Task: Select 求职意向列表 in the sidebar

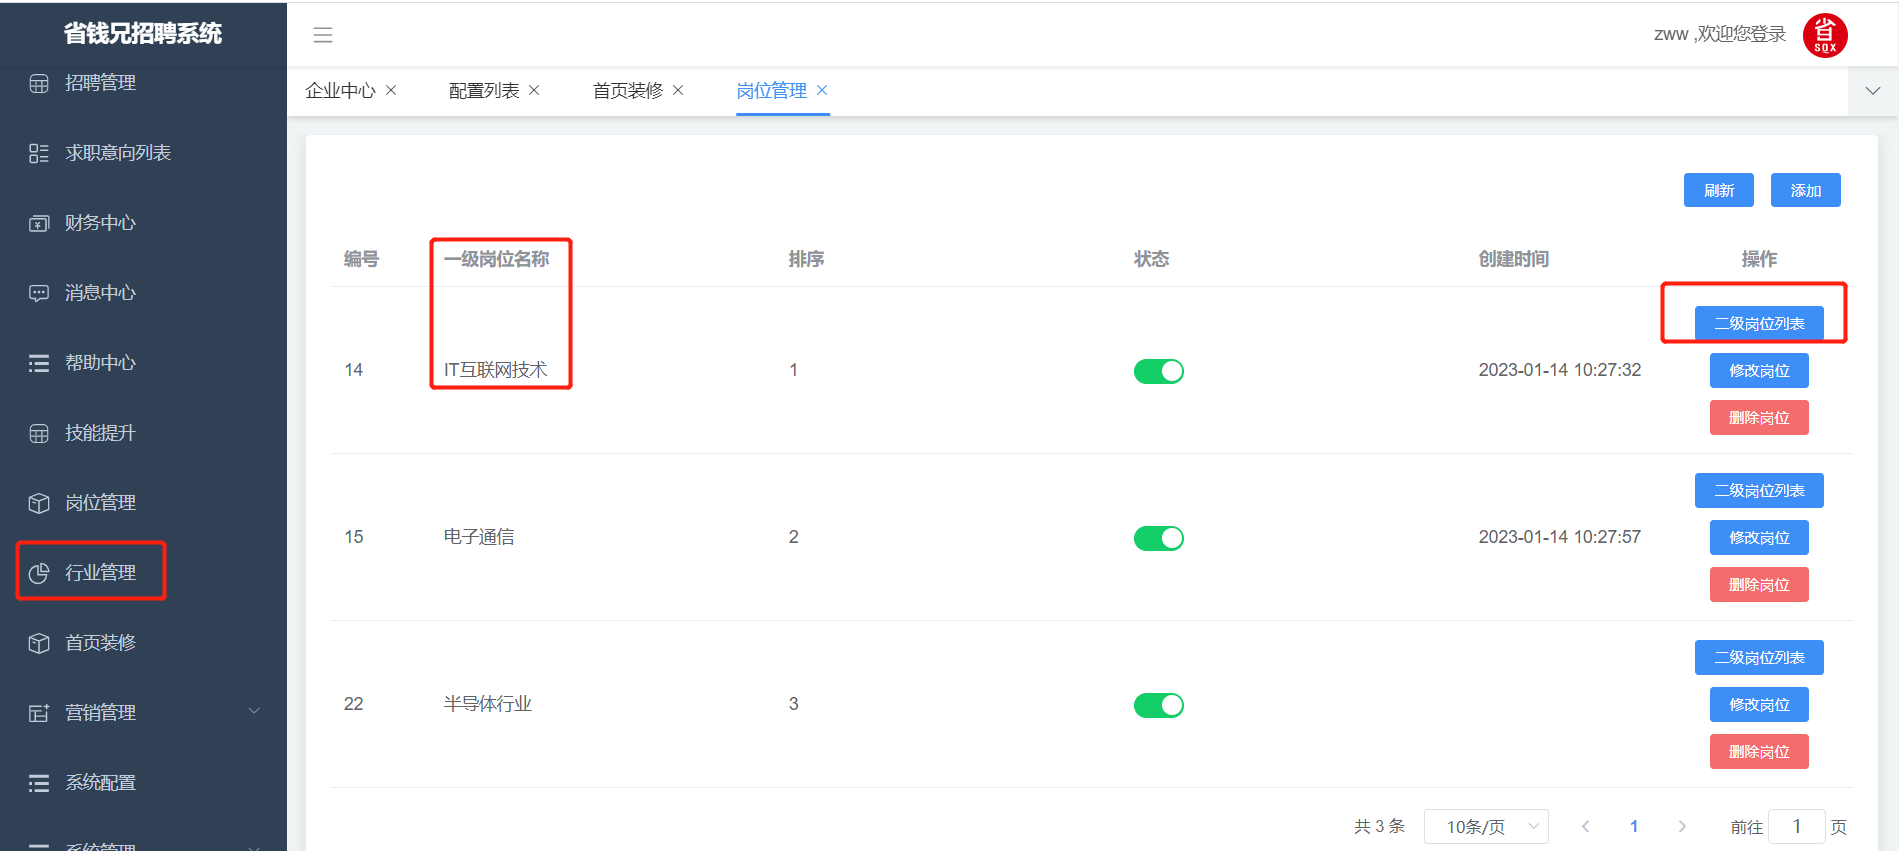Action: (118, 153)
